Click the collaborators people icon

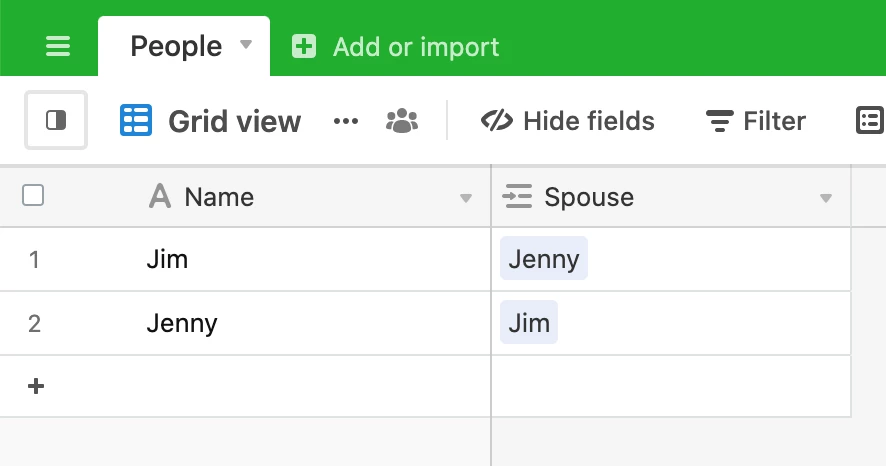click(402, 121)
